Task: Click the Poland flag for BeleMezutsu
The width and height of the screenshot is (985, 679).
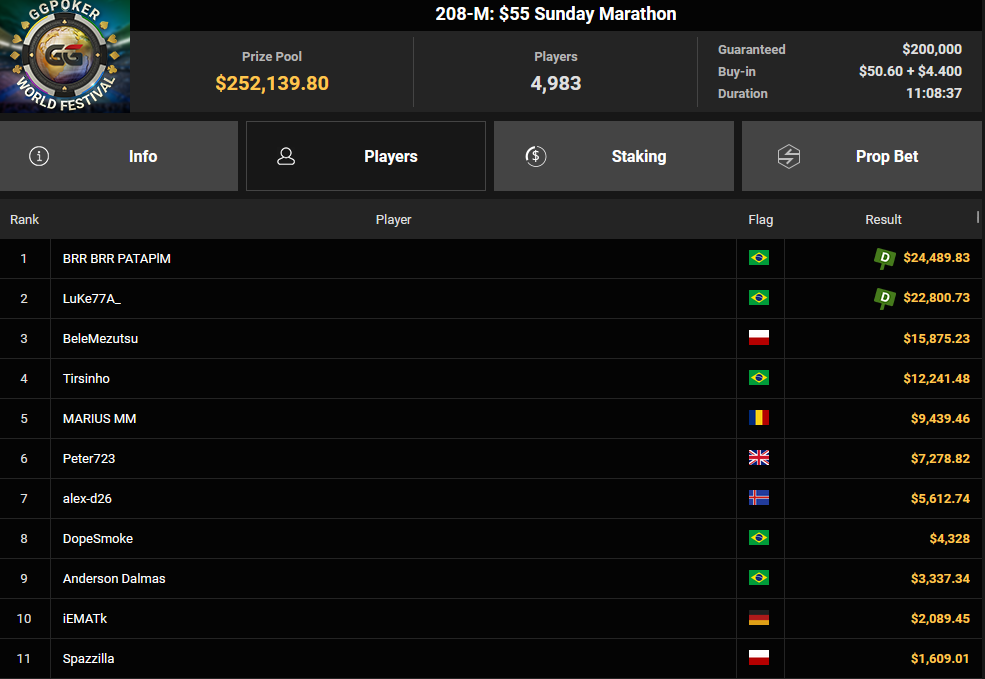Action: coord(759,338)
